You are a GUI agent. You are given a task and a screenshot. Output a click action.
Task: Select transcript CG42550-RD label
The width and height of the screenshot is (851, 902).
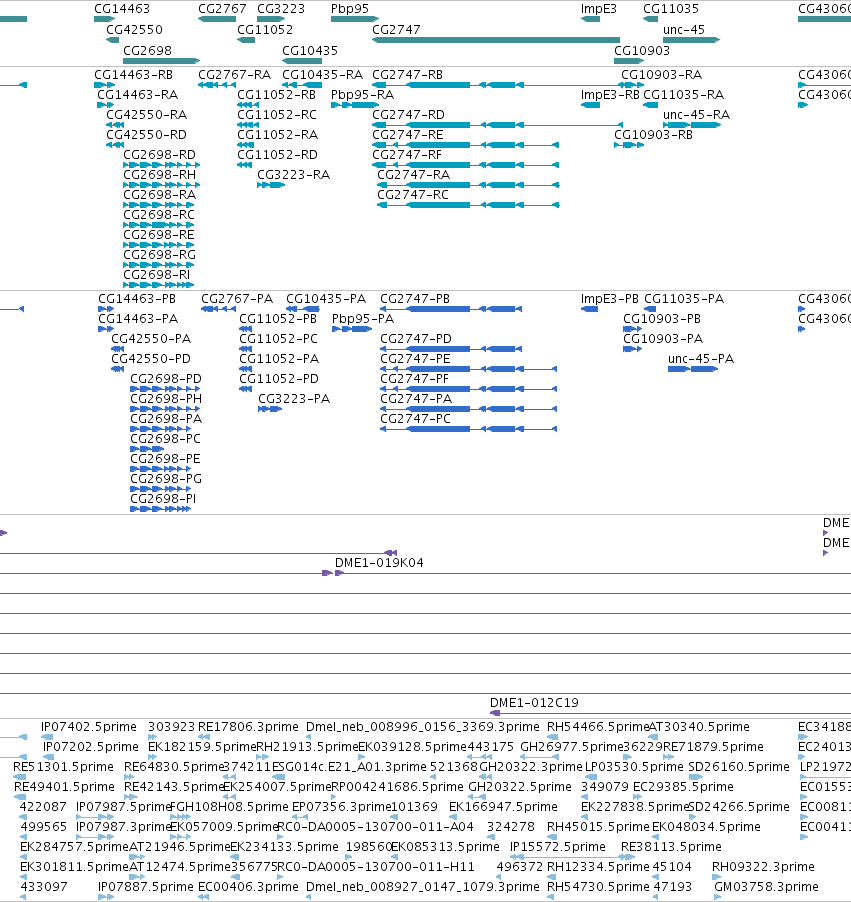pyautogui.click(x=146, y=135)
